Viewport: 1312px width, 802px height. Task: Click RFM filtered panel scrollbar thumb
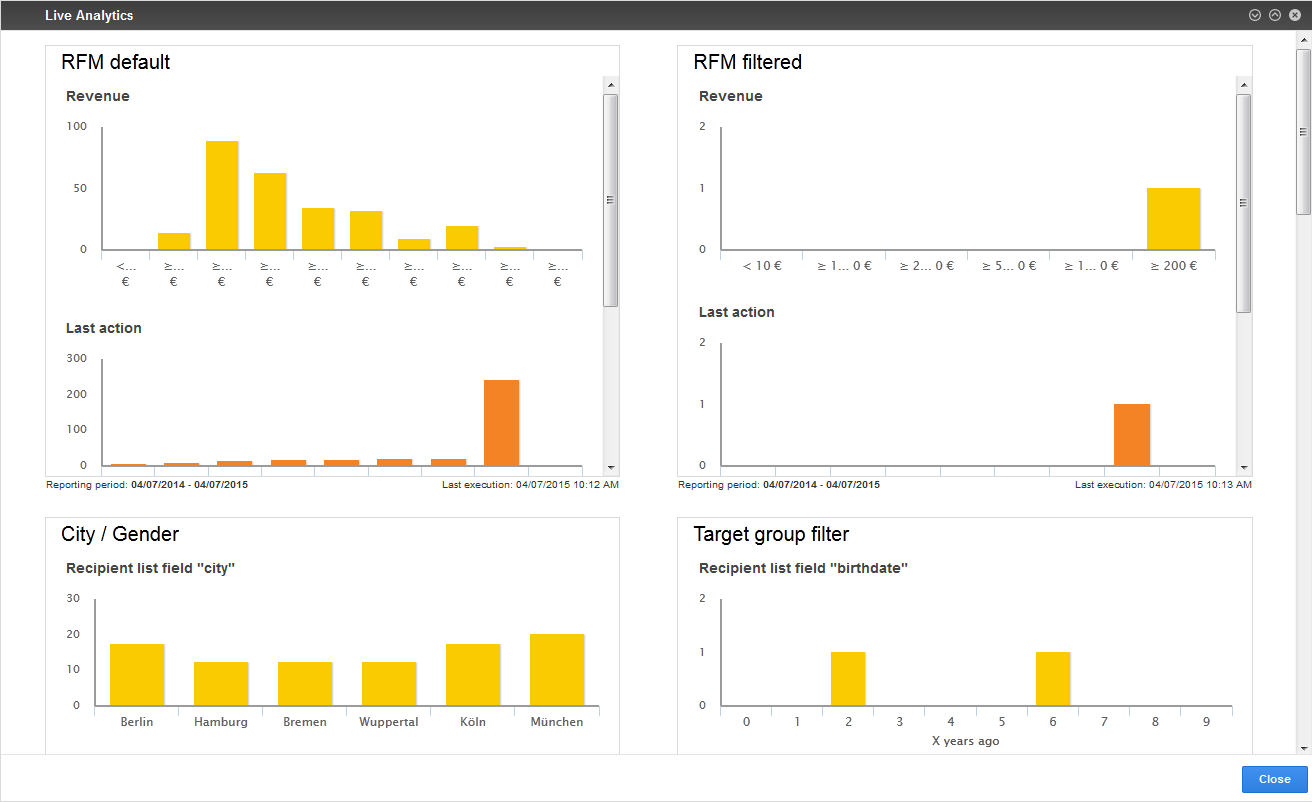click(1243, 203)
